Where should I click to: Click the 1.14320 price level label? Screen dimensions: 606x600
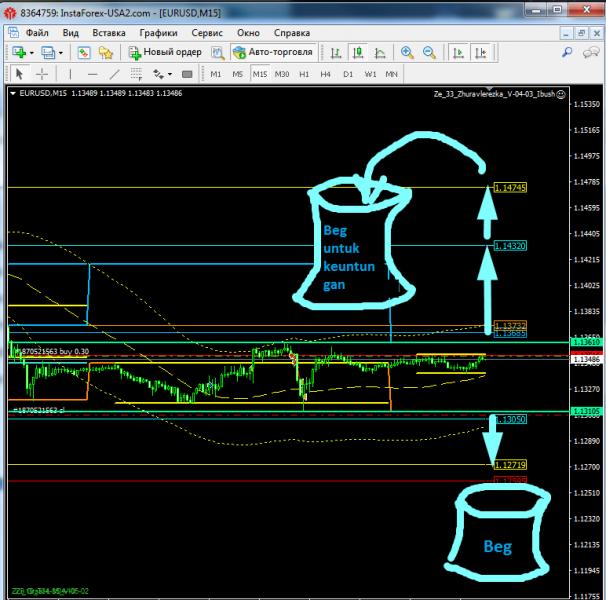click(x=510, y=246)
